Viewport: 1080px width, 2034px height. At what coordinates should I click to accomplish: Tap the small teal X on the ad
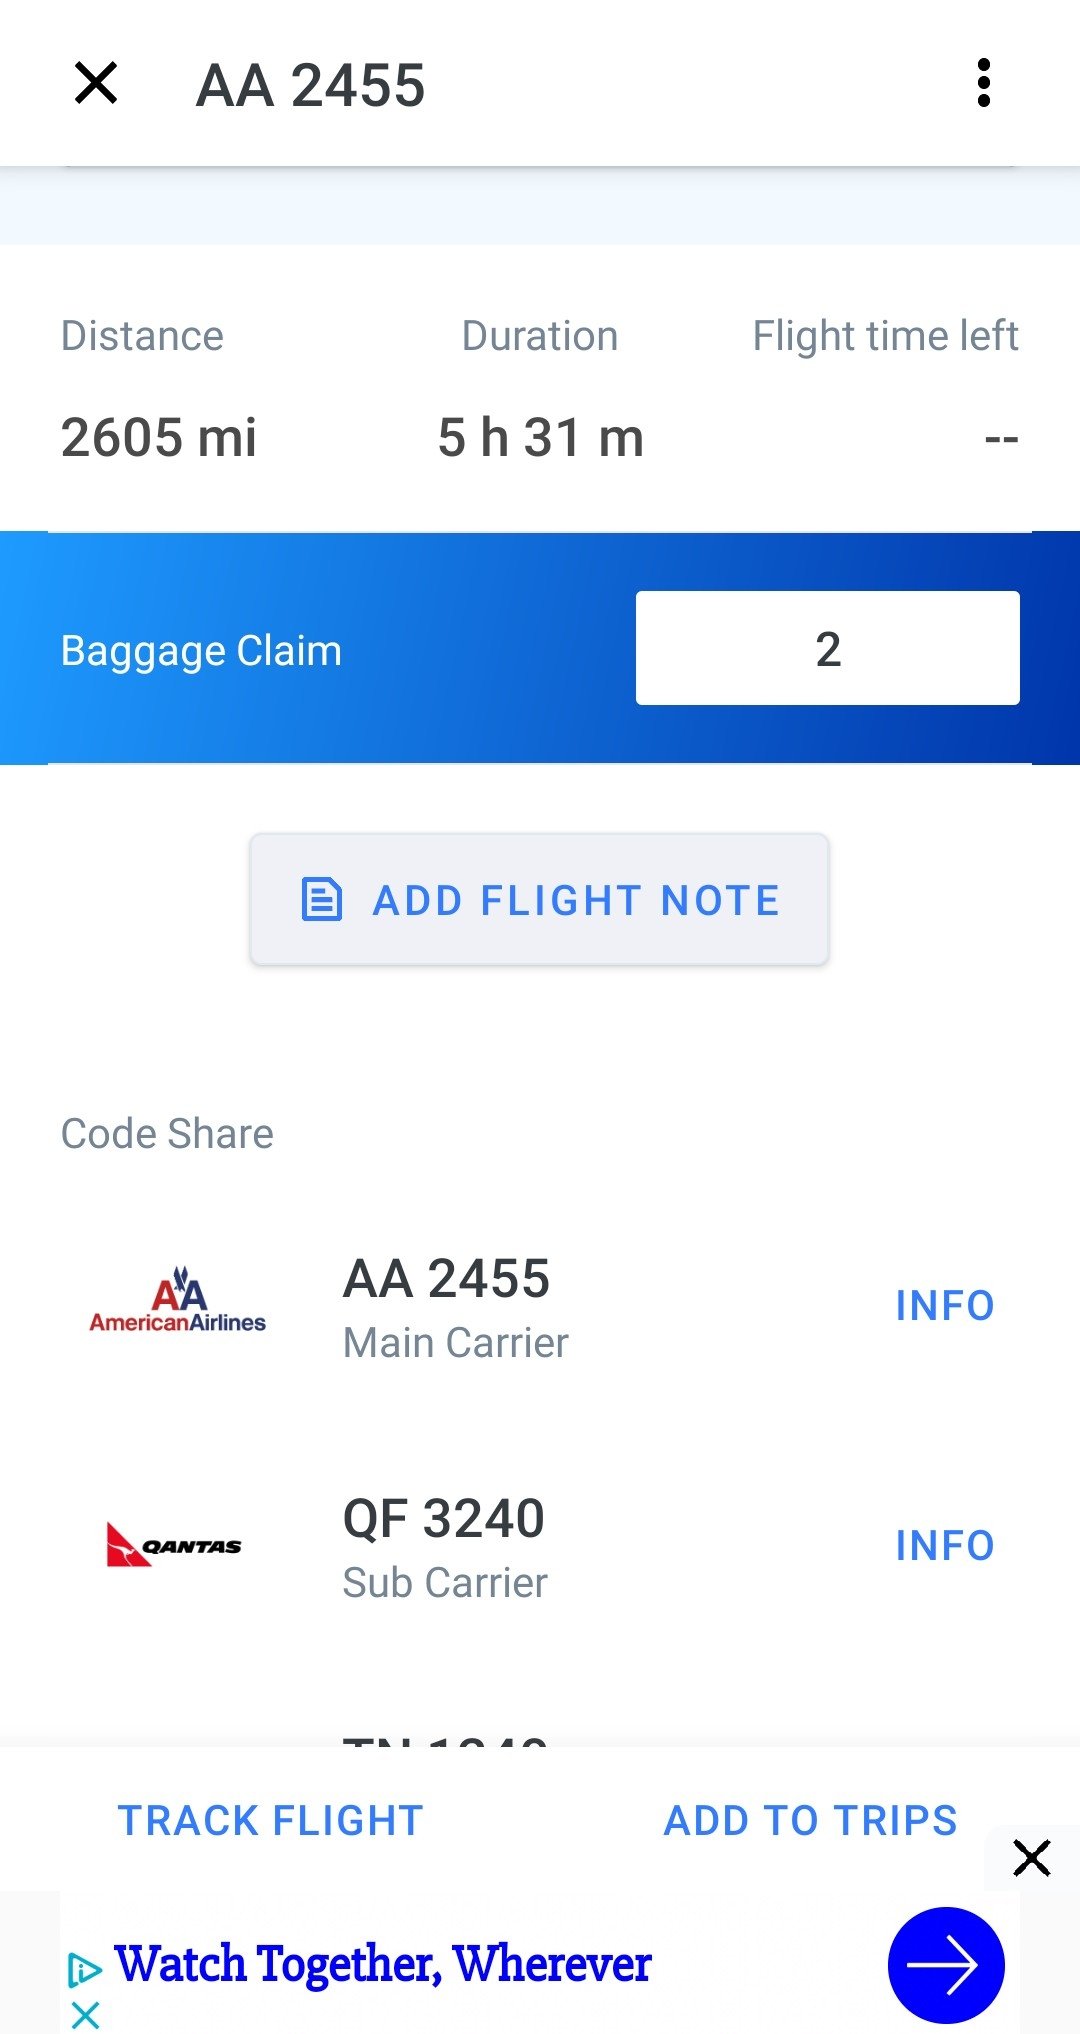click(86, 2015)
